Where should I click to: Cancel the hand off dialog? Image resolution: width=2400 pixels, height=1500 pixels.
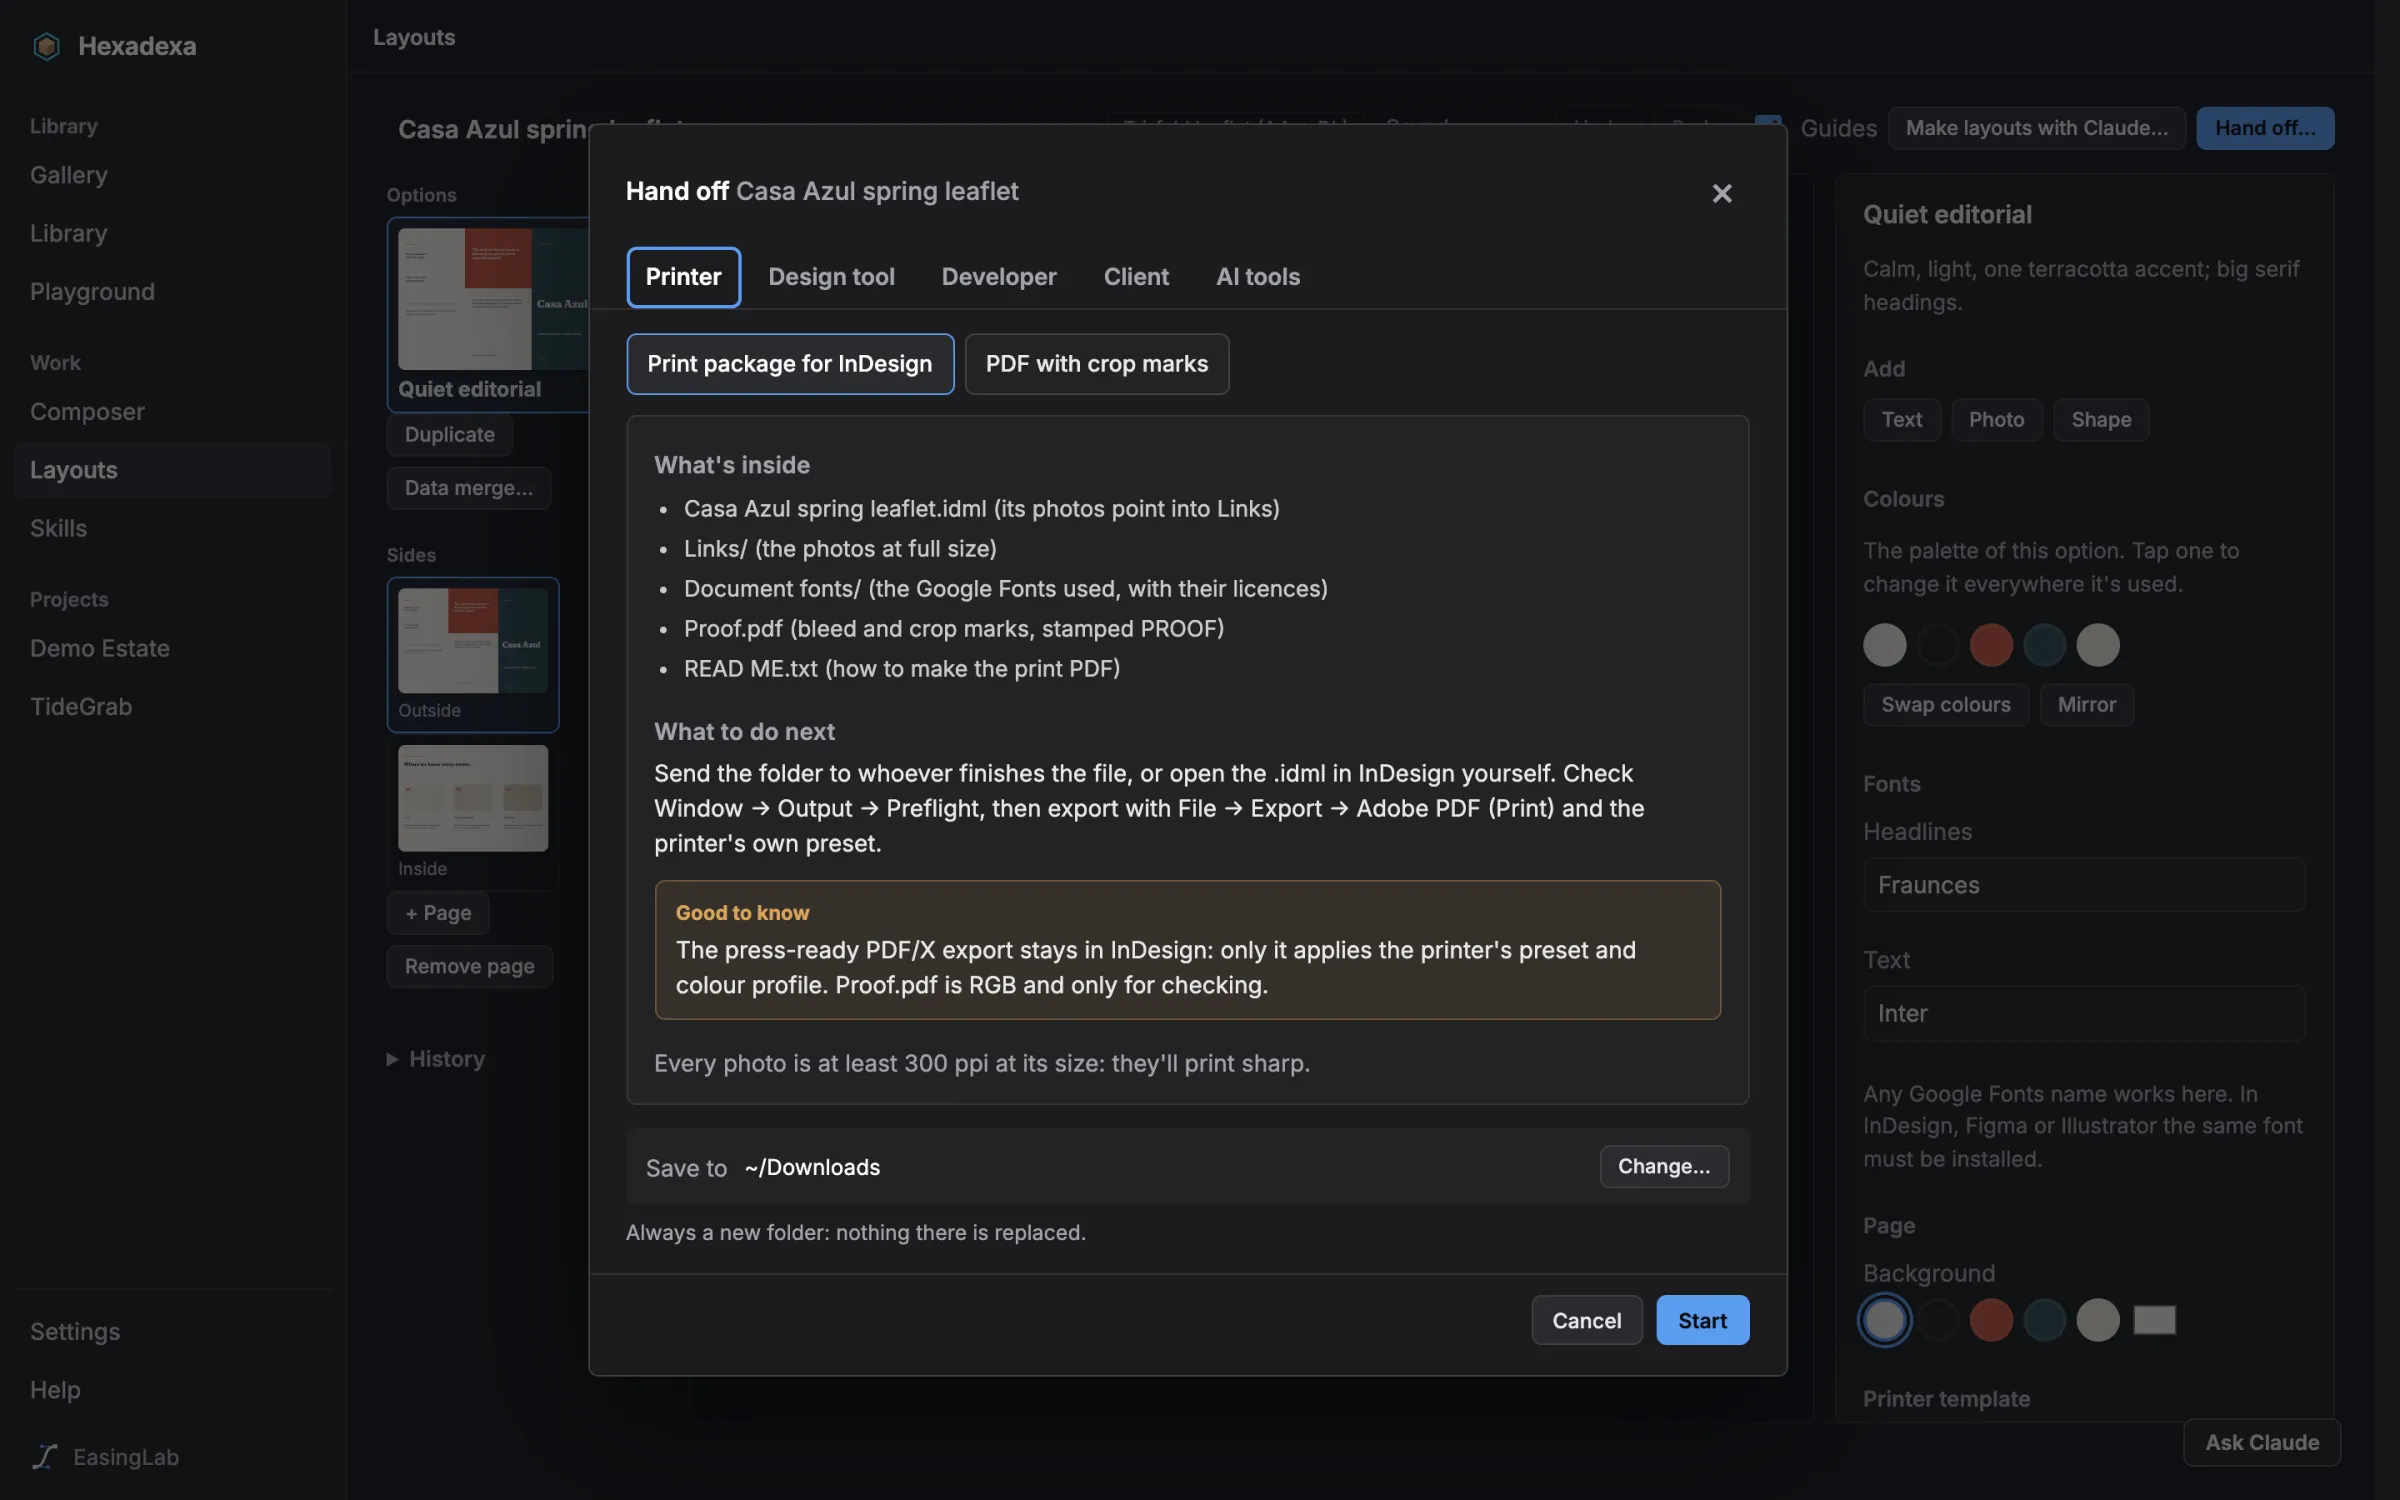click(x=1586, y=1320)
